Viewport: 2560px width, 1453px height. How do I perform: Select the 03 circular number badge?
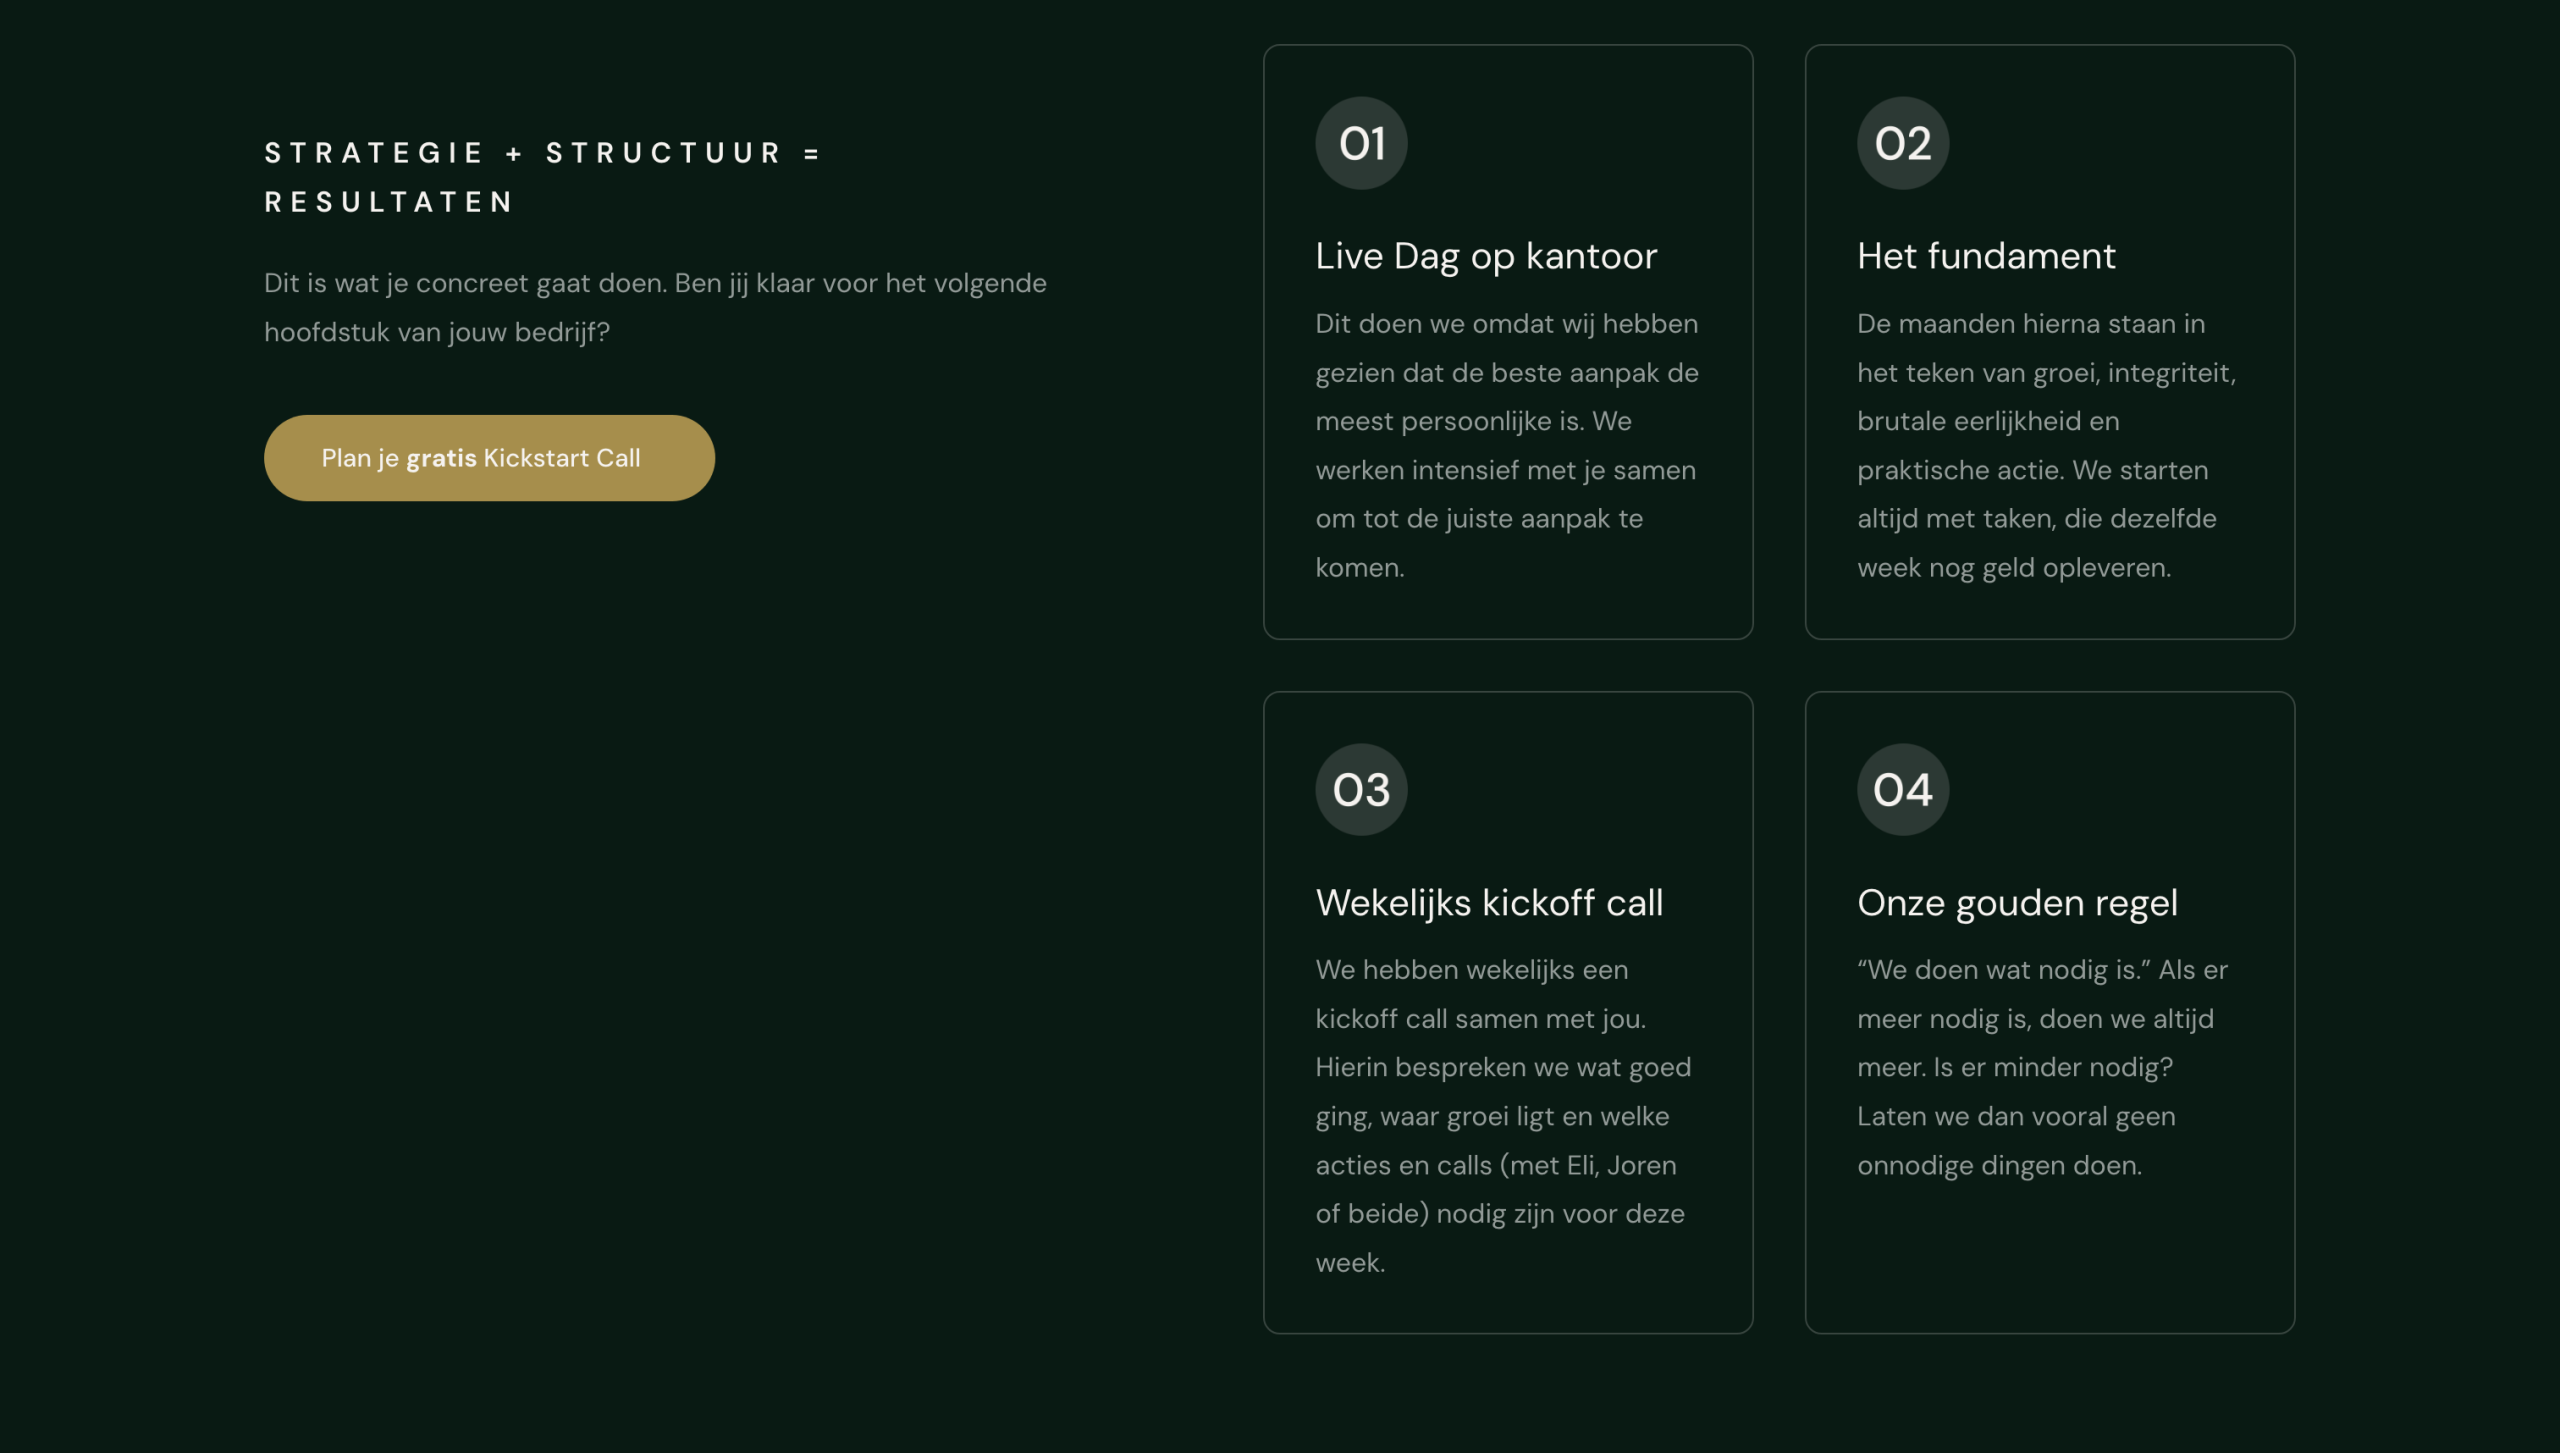[1361, 790]
